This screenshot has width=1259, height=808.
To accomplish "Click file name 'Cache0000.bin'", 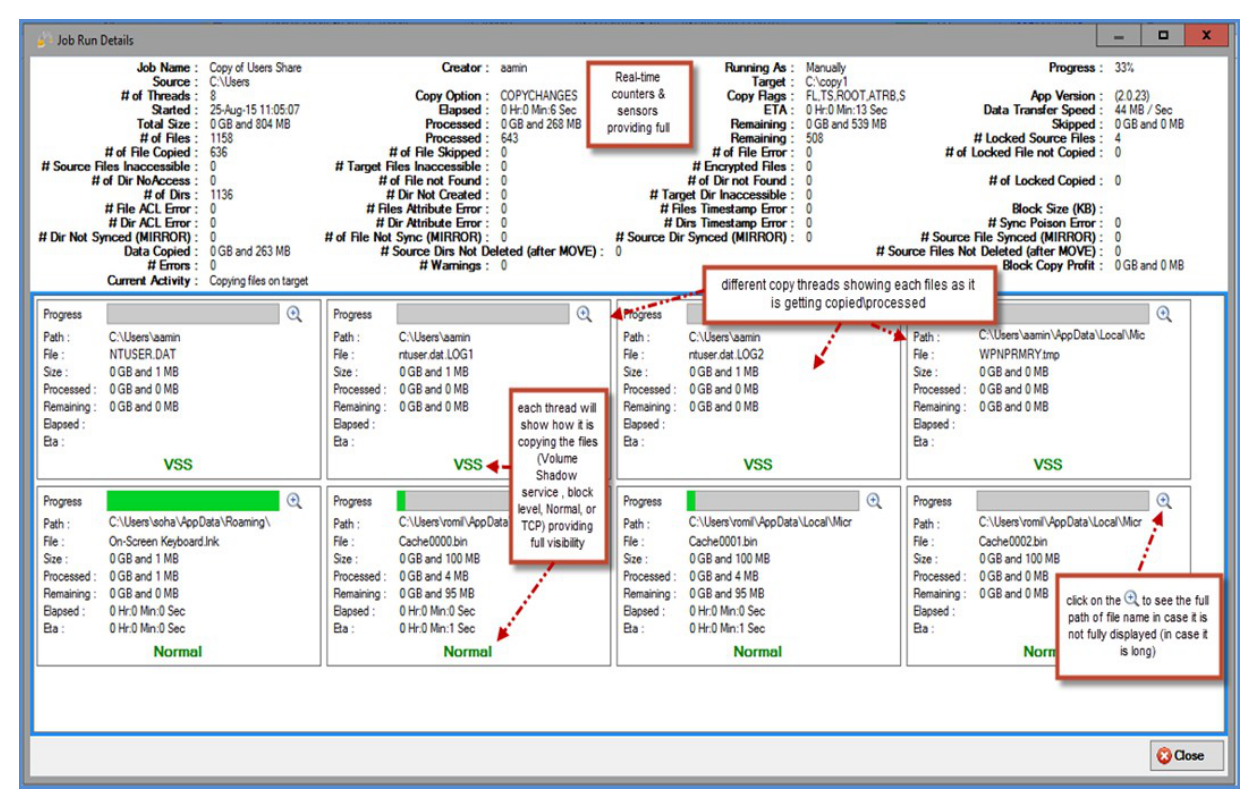I will click(433, 541).
